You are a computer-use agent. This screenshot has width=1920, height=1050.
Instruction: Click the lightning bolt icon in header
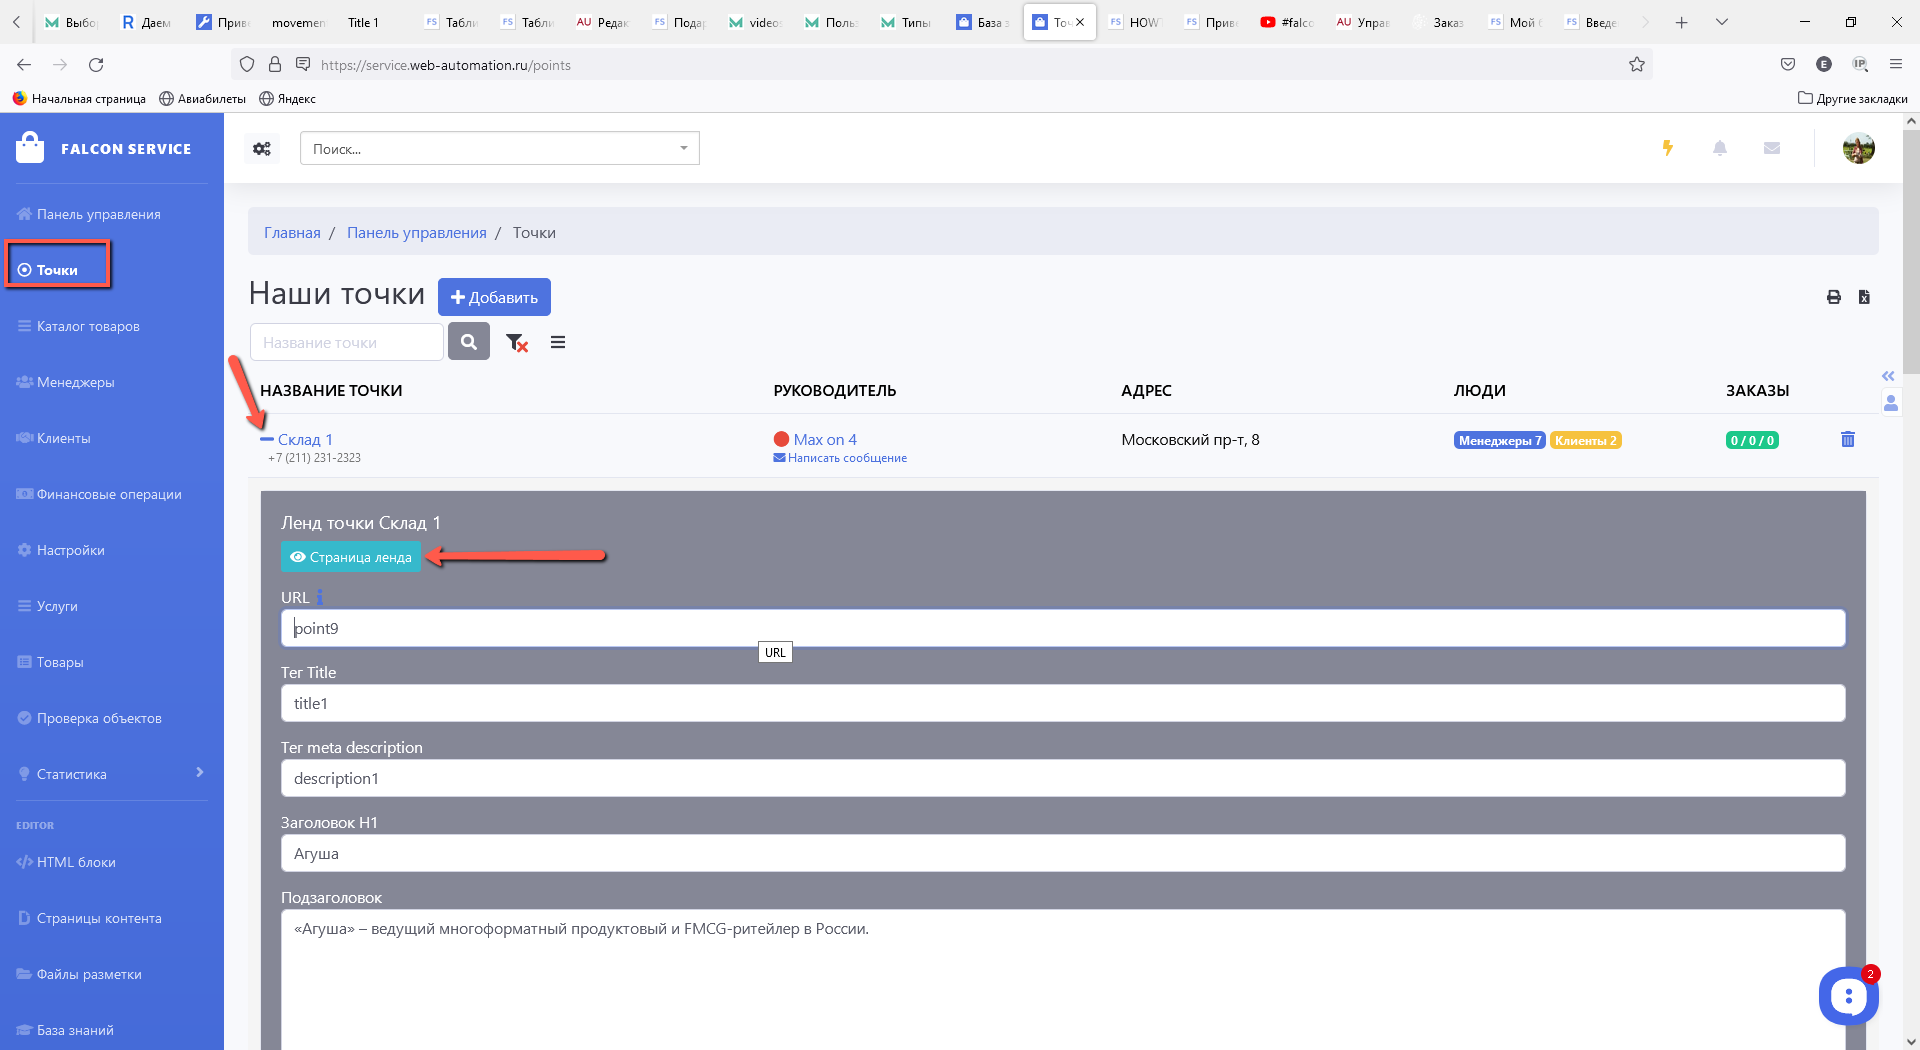1667,148
